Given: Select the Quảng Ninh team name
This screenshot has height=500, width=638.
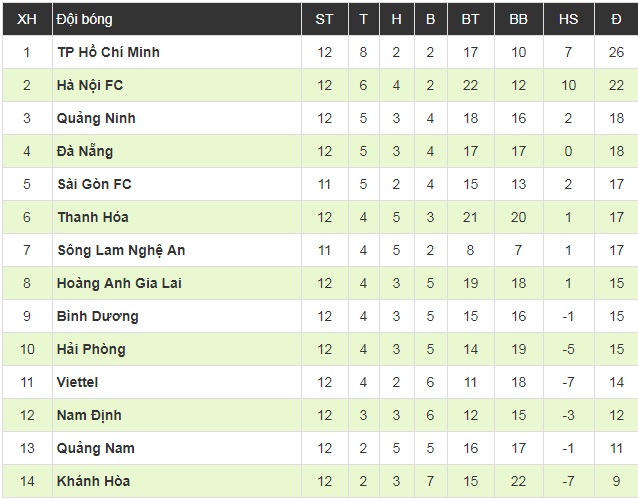Looking at the screenshot, I should click(x=96, y=118).
